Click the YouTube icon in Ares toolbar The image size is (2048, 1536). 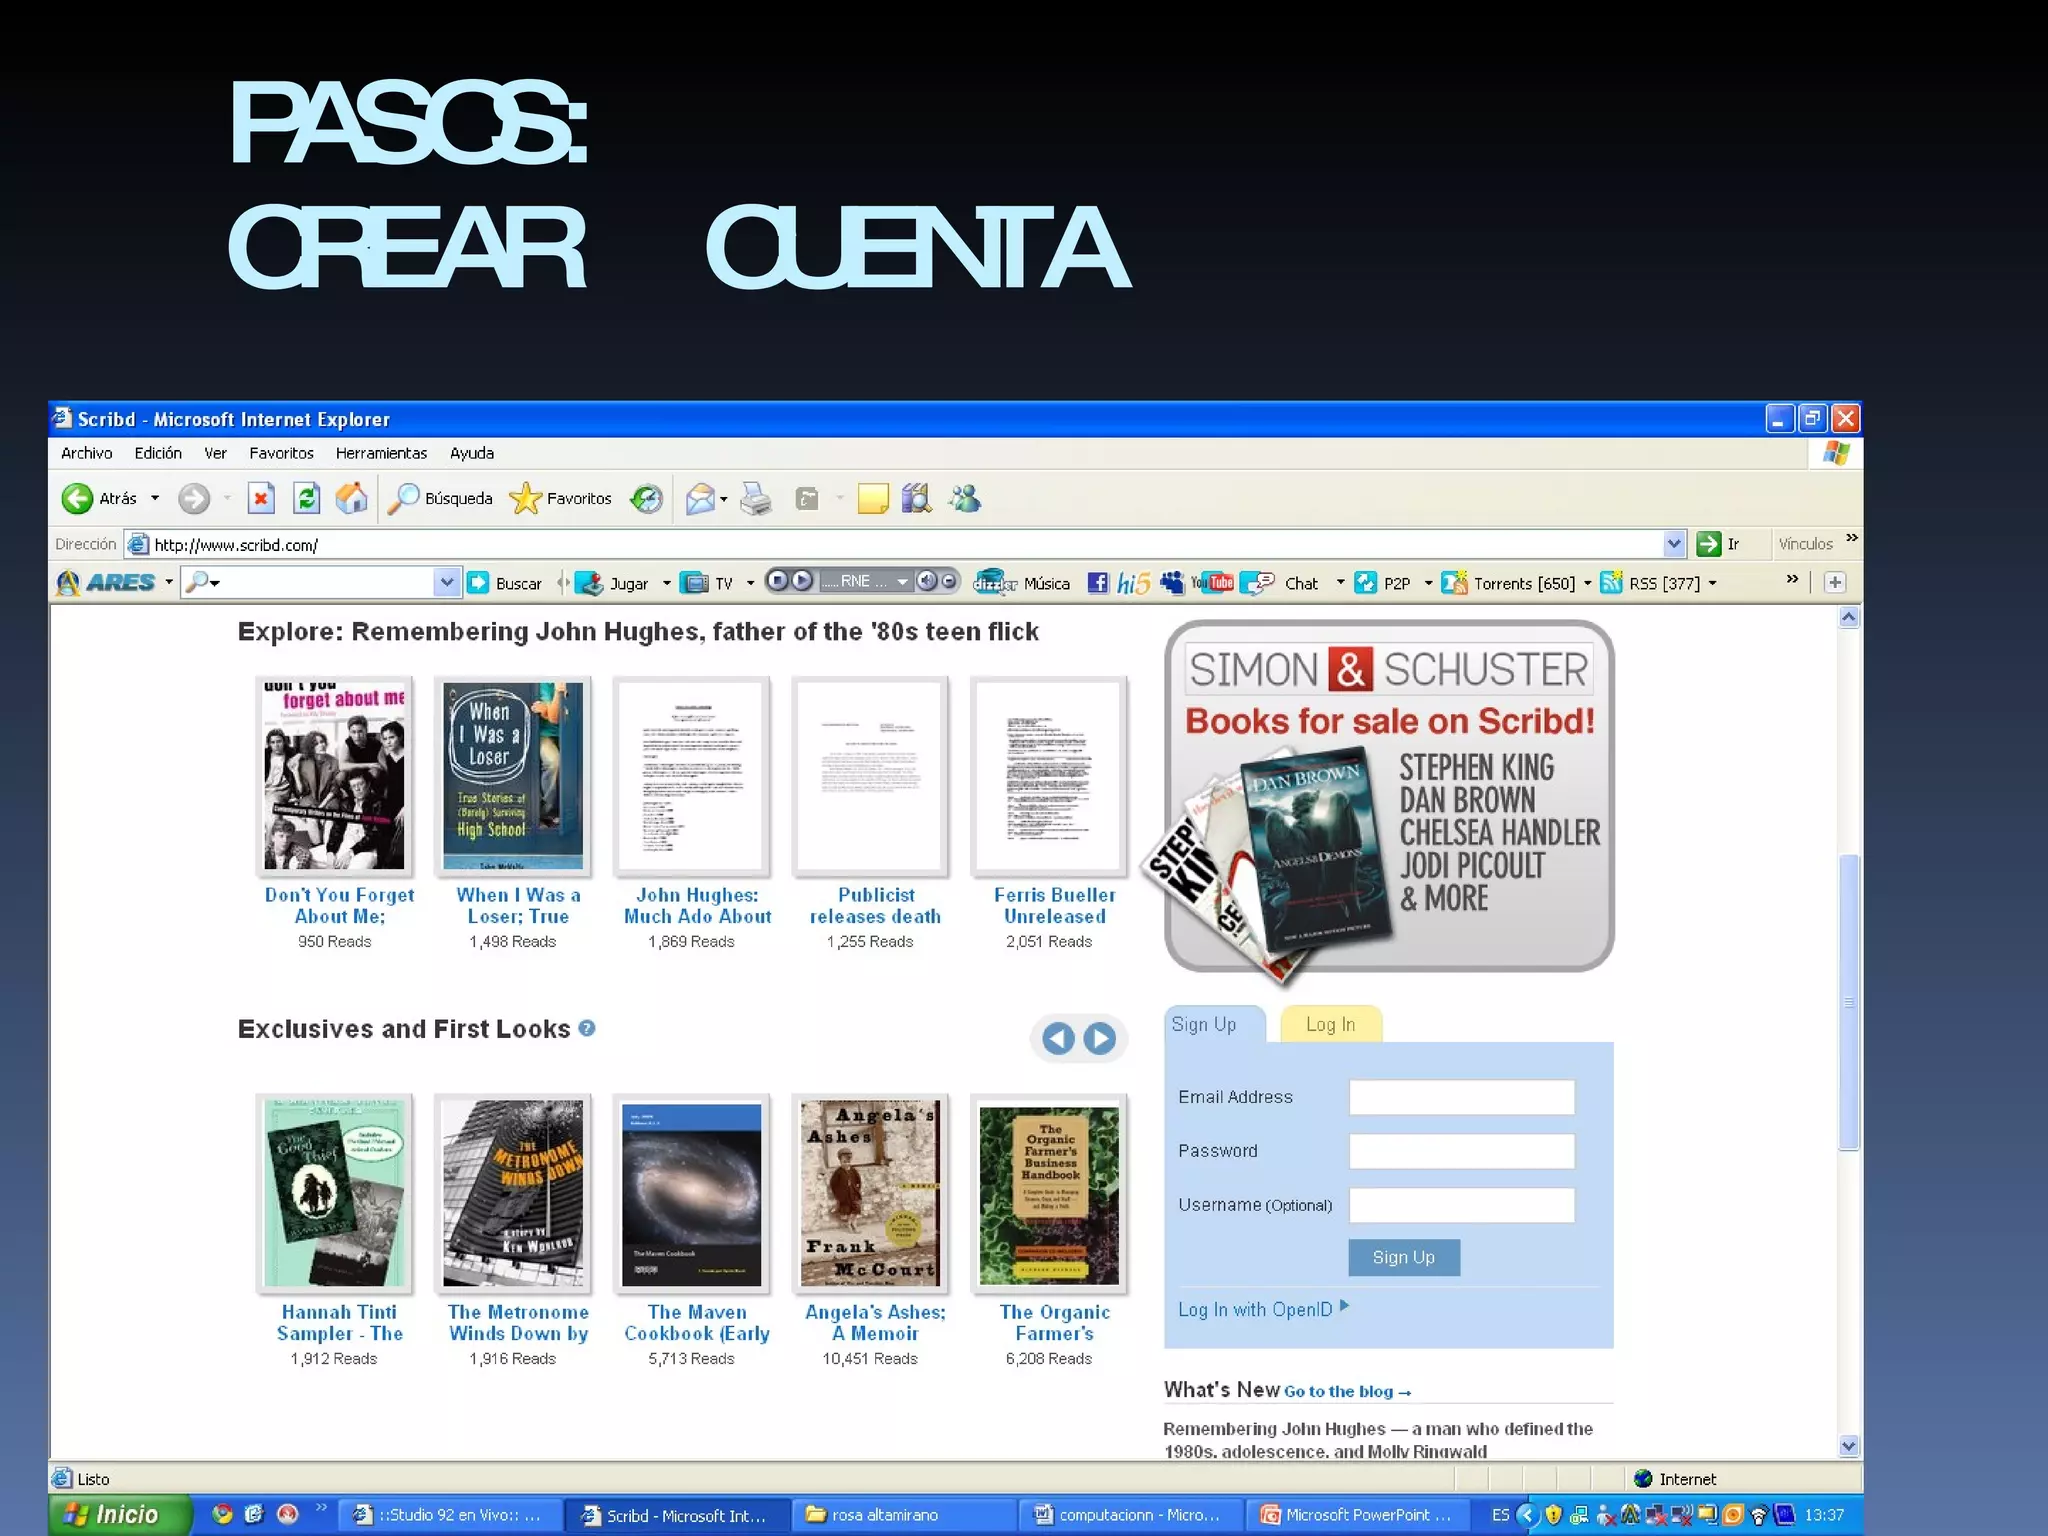[x=1212, y=583]
